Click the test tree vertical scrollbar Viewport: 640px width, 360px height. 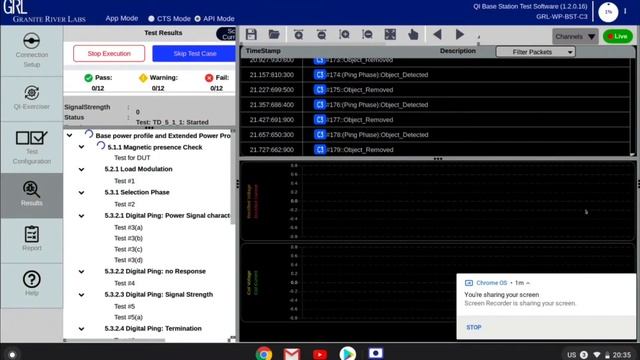click(233, 178)
